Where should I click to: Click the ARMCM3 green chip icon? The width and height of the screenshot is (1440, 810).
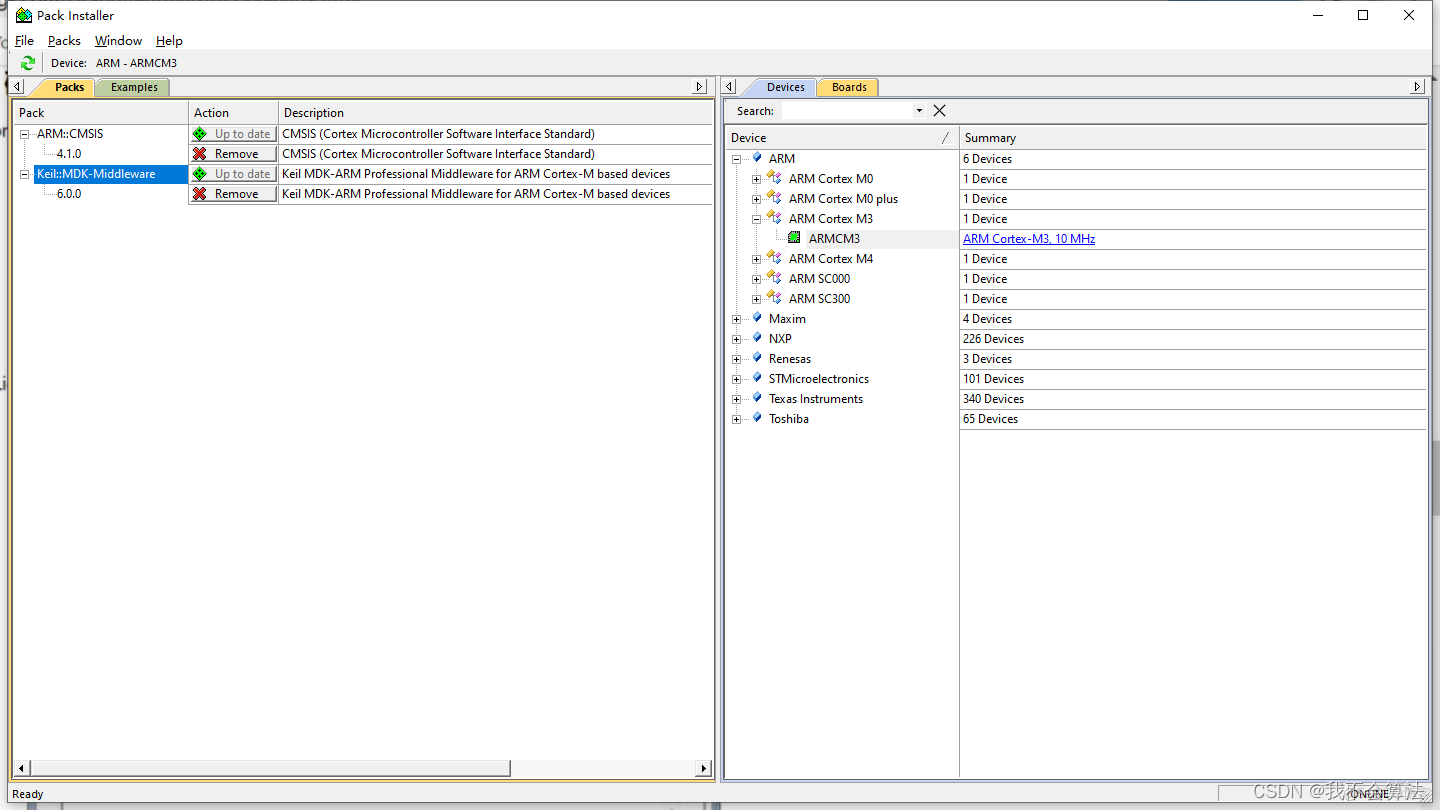(x=794, y=238)
